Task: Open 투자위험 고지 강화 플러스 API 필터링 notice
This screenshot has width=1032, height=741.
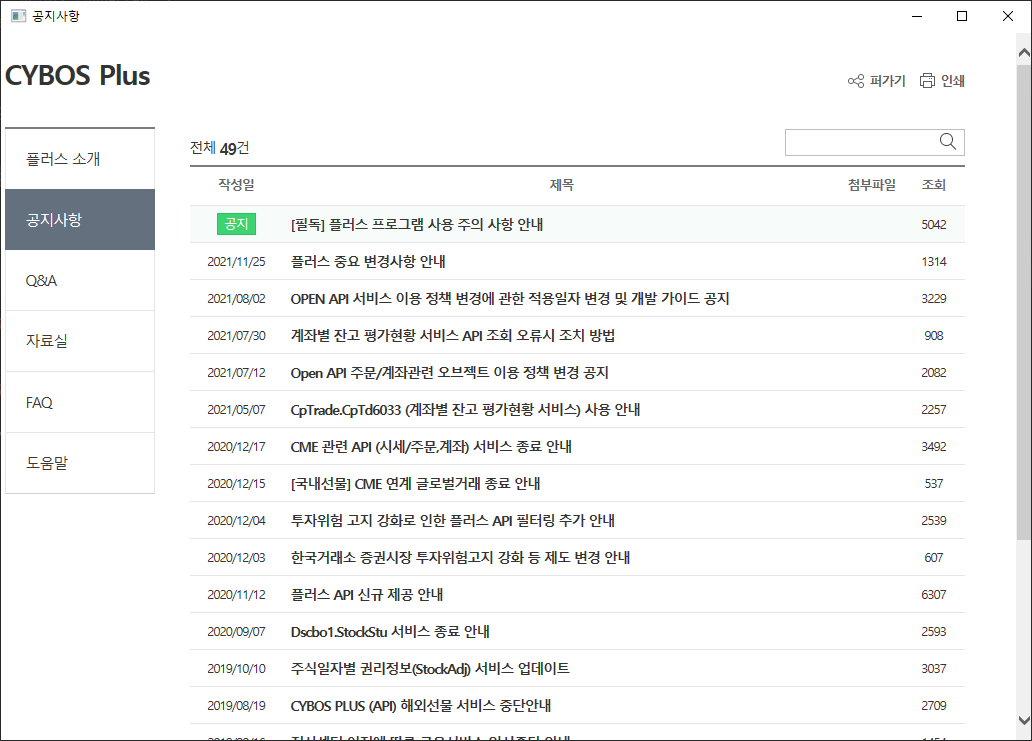Action: (453, 521)
